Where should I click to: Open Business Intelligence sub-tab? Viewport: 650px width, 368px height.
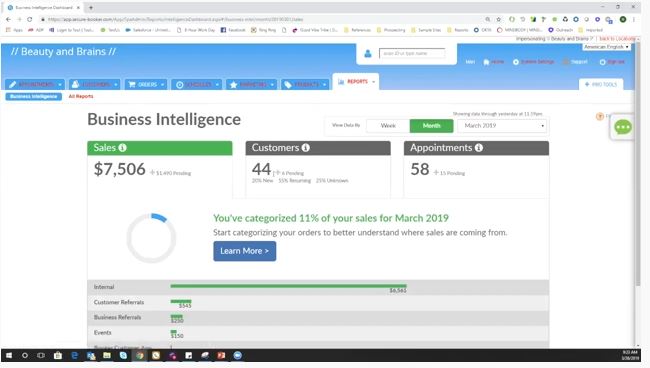coord(34,96)
